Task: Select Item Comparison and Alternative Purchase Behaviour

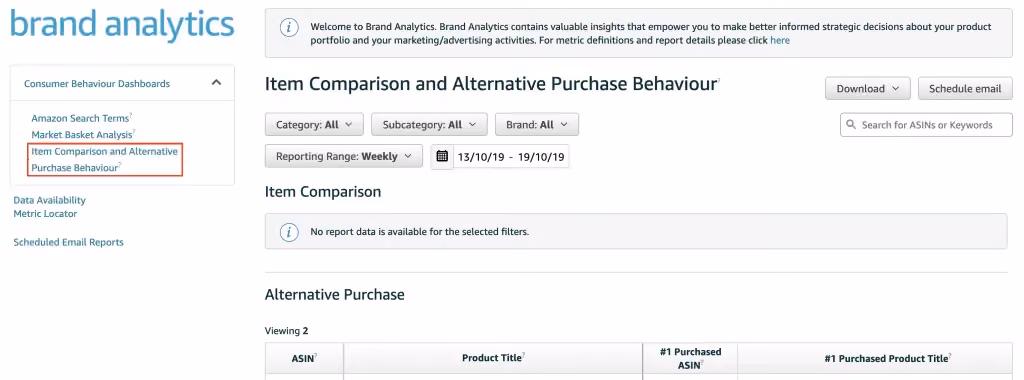Action: tap(105, 159)
